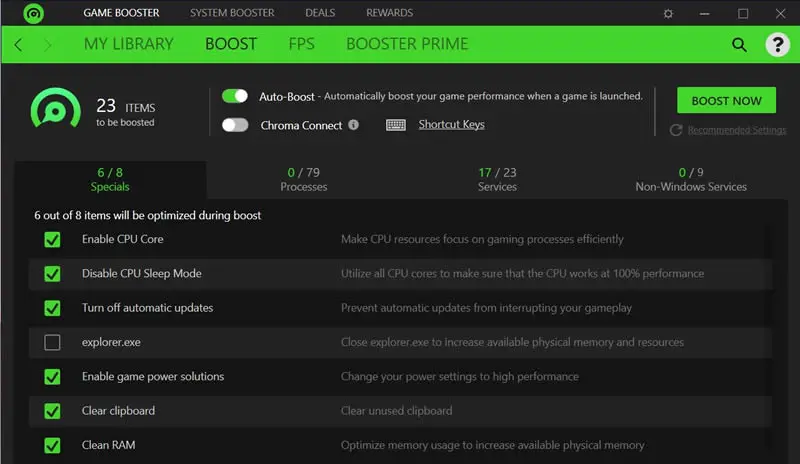The height and width of the screenshot is (464, 800).
Task: Click the Clear clipboard label
Action: tap(118, 411)
